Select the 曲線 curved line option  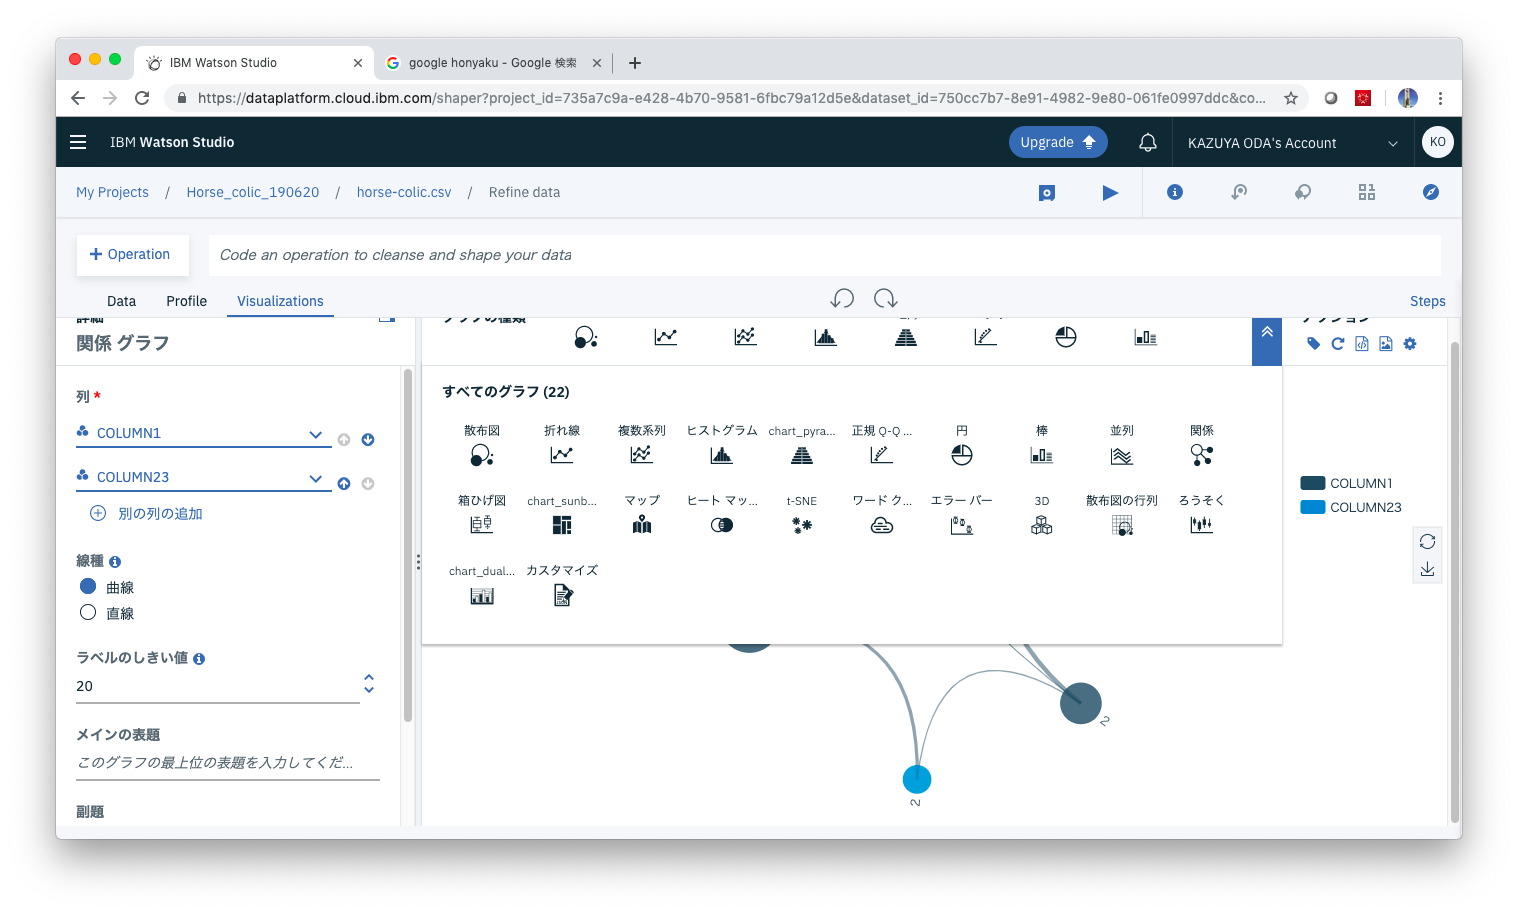pyautogui.click(x=88, y=586)
